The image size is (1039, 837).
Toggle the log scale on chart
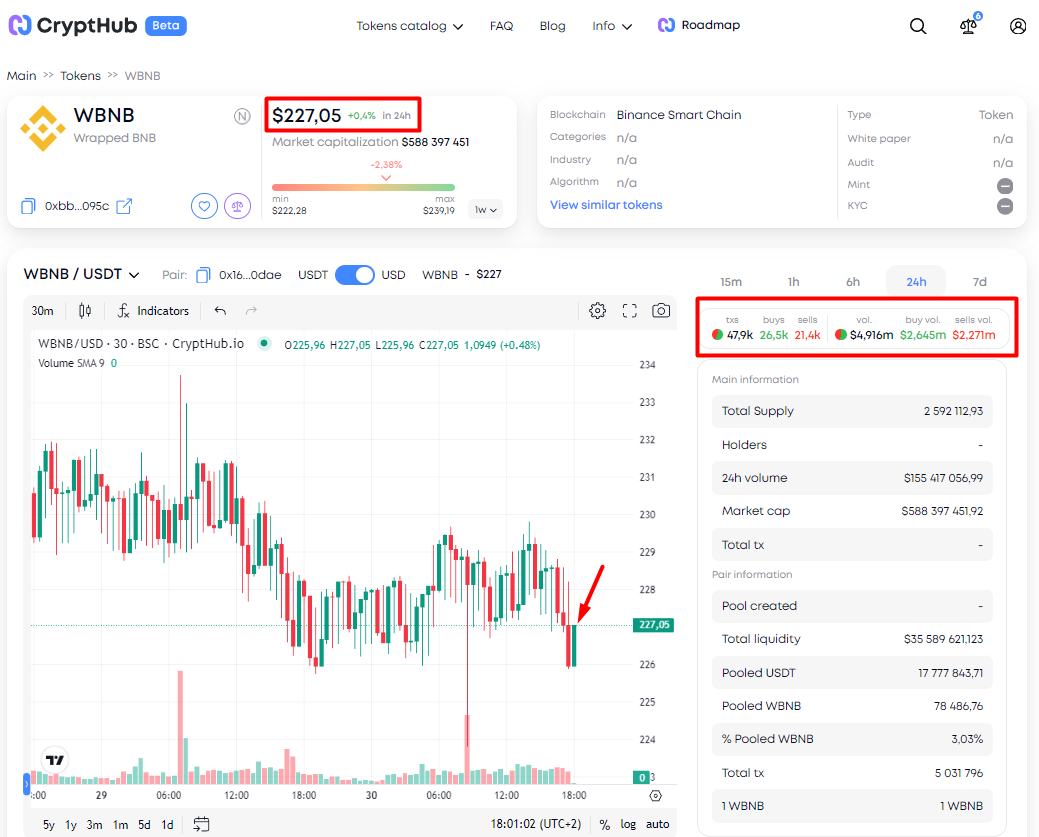(x=628, y=825)
